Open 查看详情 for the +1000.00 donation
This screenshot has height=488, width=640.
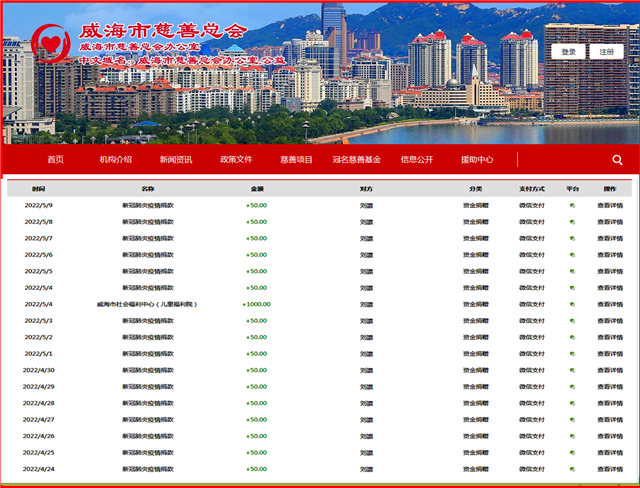tap(610, 304)
